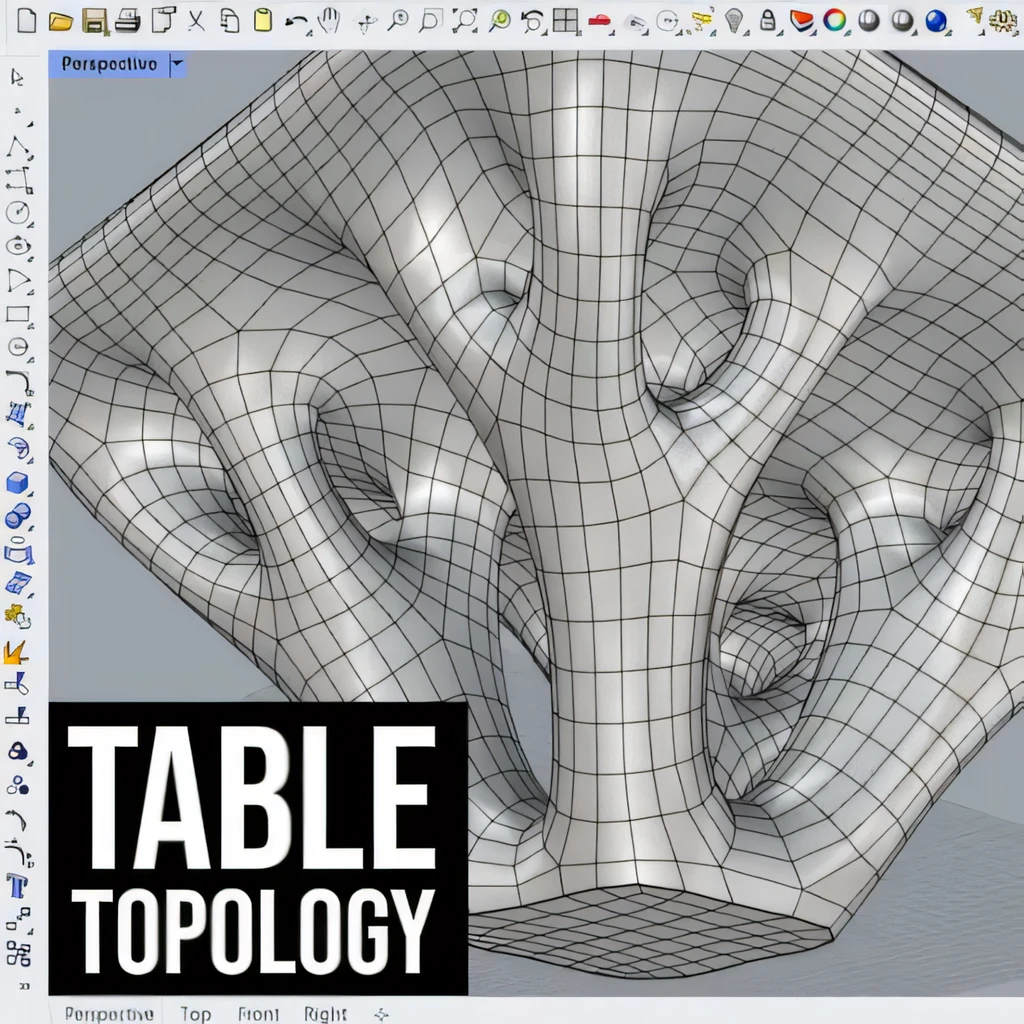Undo the last action with the curved arrow
Image resolution: width=1024 pixels, height=1024 pixels.
click(297, 22)
